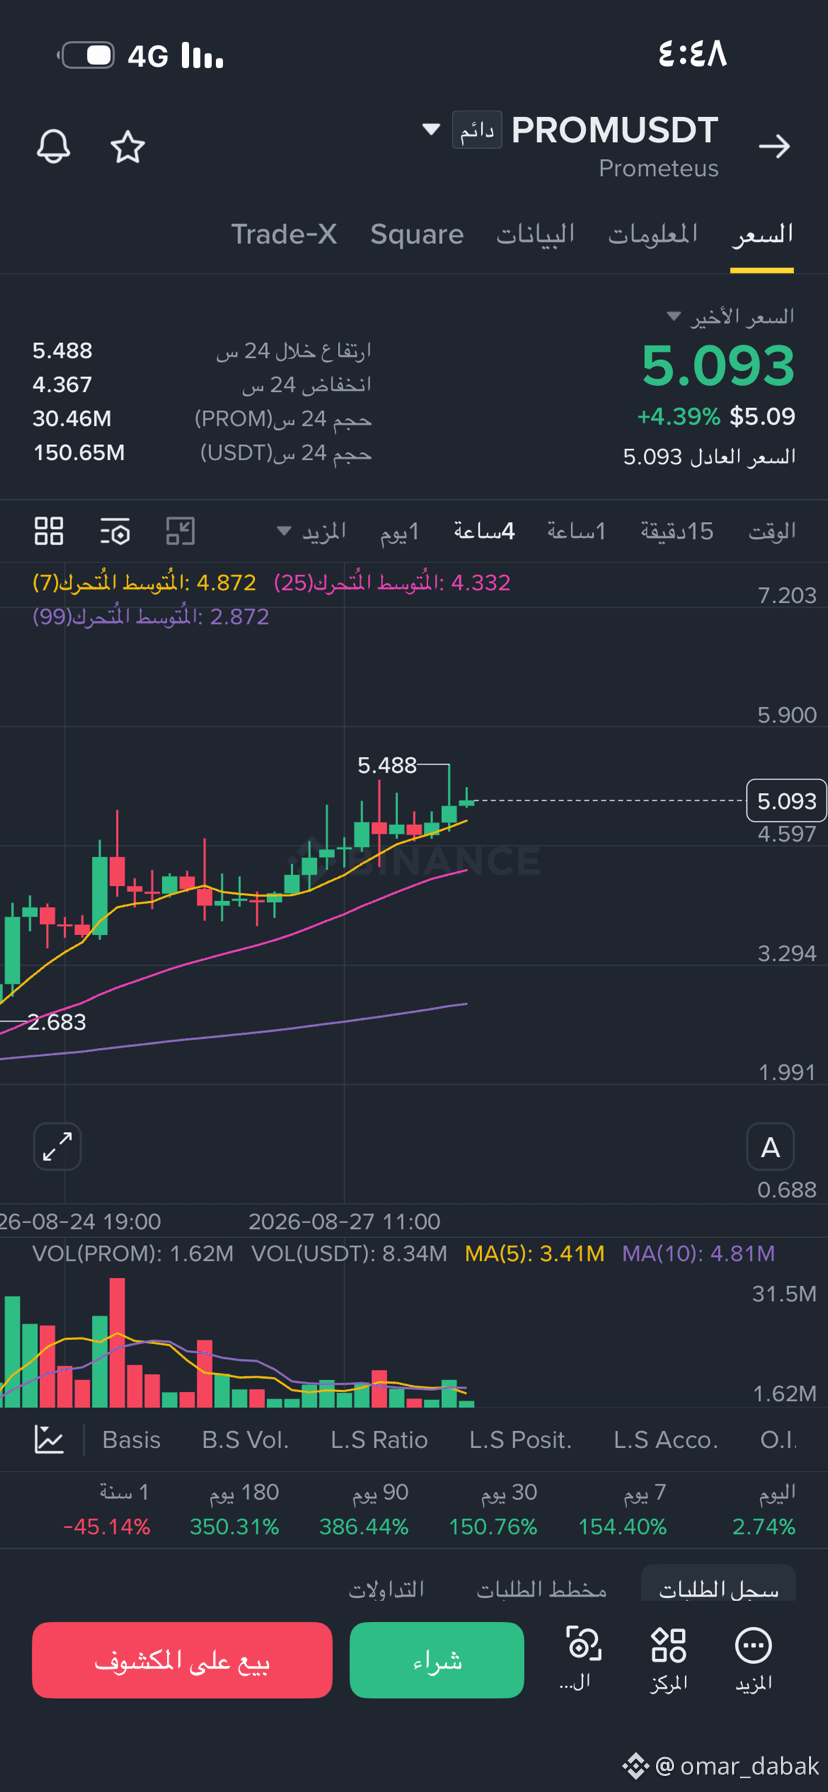828x1792 pixels.
Task: Switch to the البيانات tab
Action: 536,234
